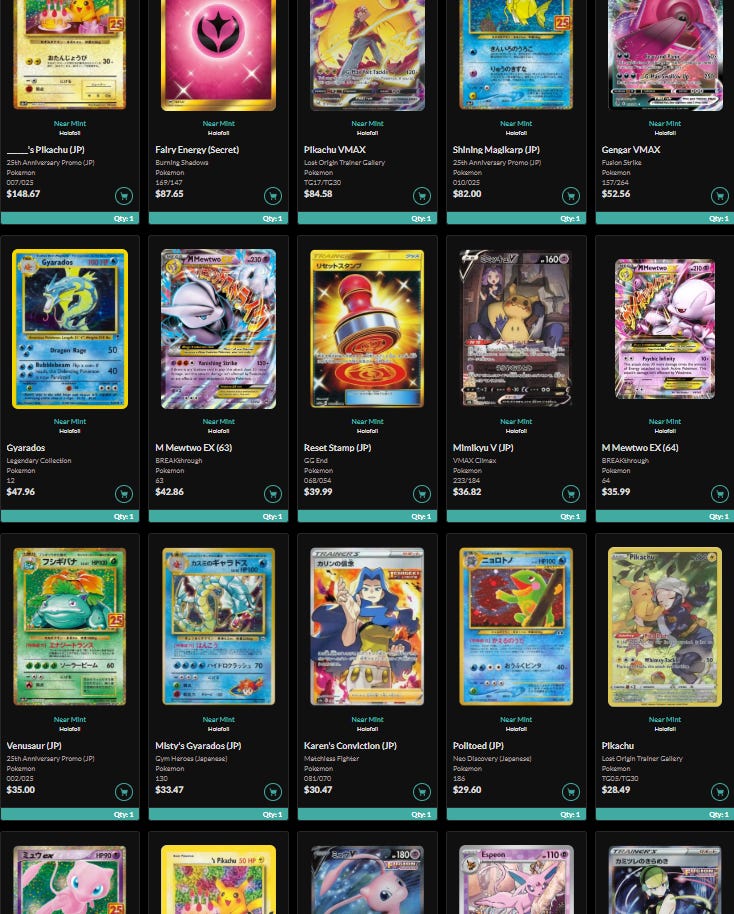The width and height of the screenshot is (734, 914).
Task: Click the $47.96 price
Action: coord(20,491)
